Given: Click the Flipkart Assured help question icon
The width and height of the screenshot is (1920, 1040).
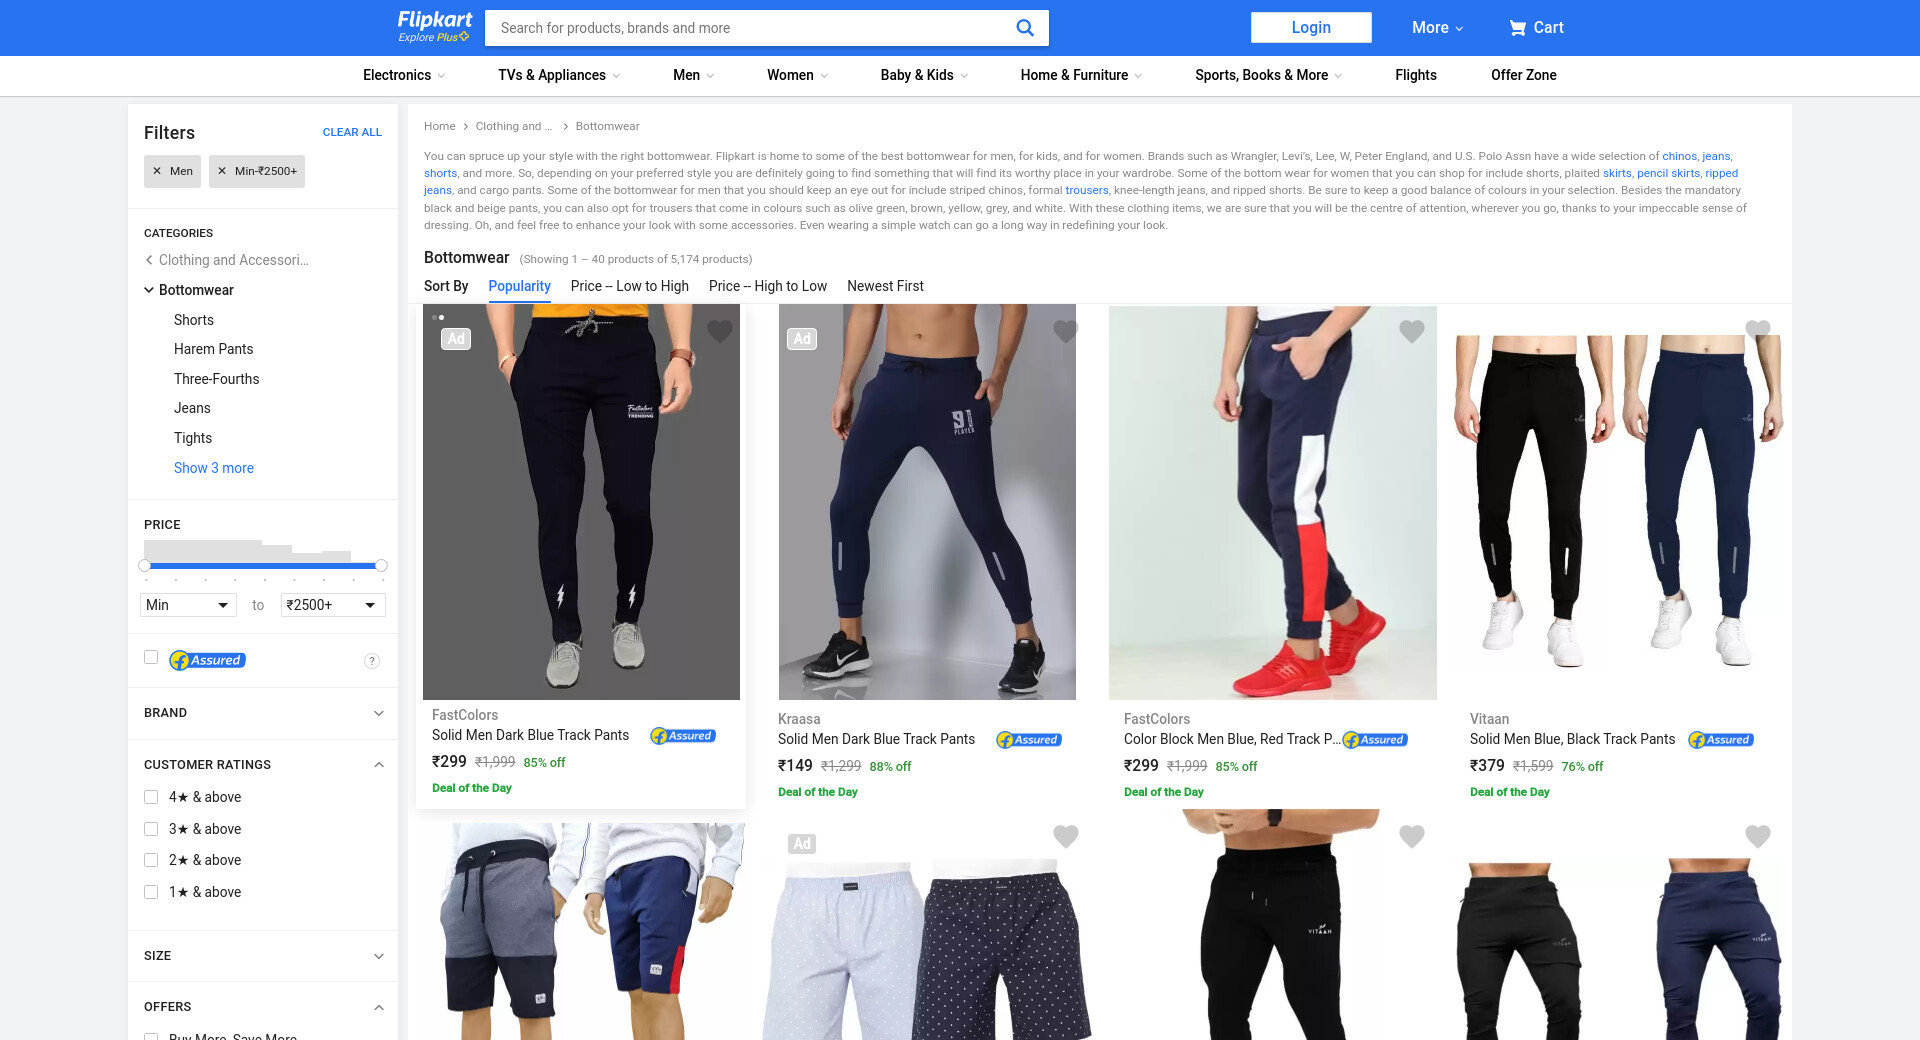Looking at the screenshot, I should coord(372,661).
